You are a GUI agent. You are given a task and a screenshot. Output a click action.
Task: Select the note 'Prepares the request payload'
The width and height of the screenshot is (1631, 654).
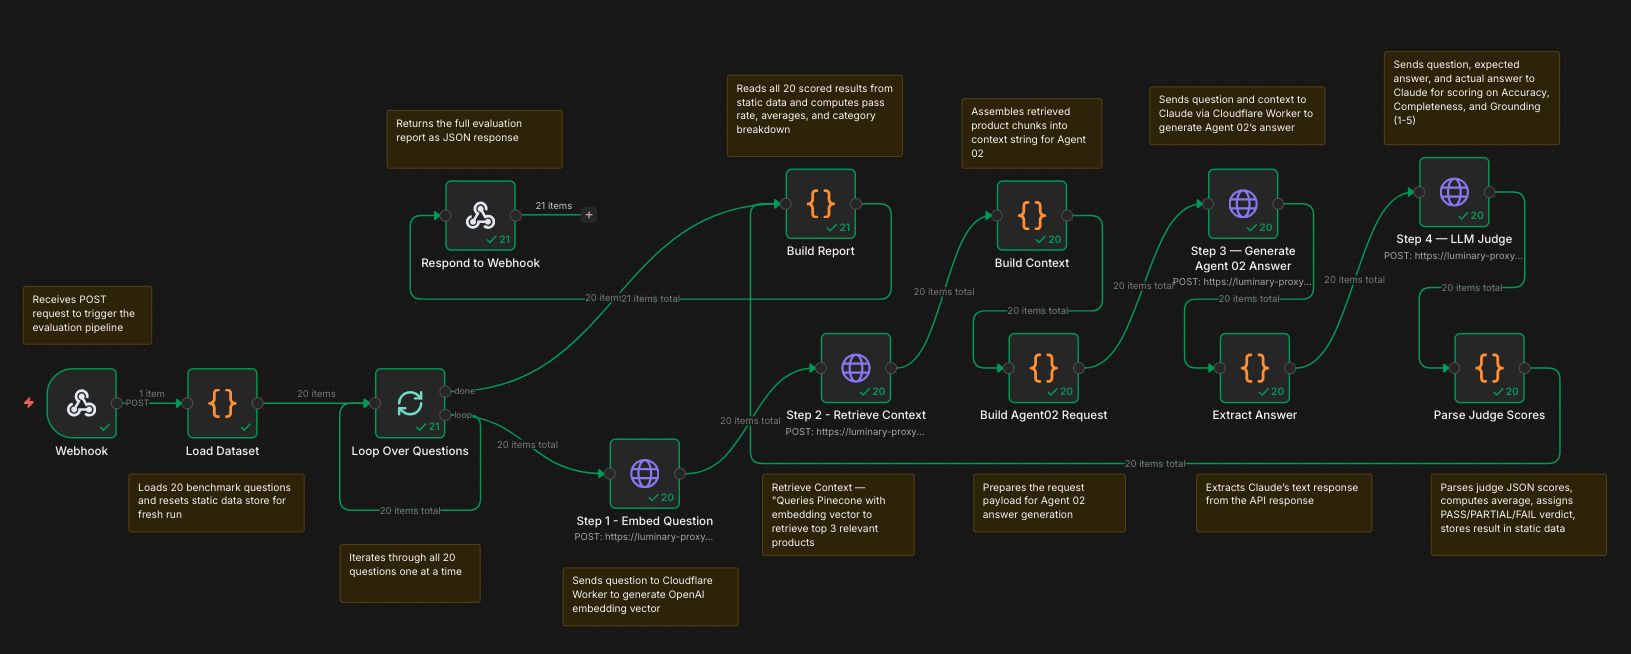(x=1049, y=503)
